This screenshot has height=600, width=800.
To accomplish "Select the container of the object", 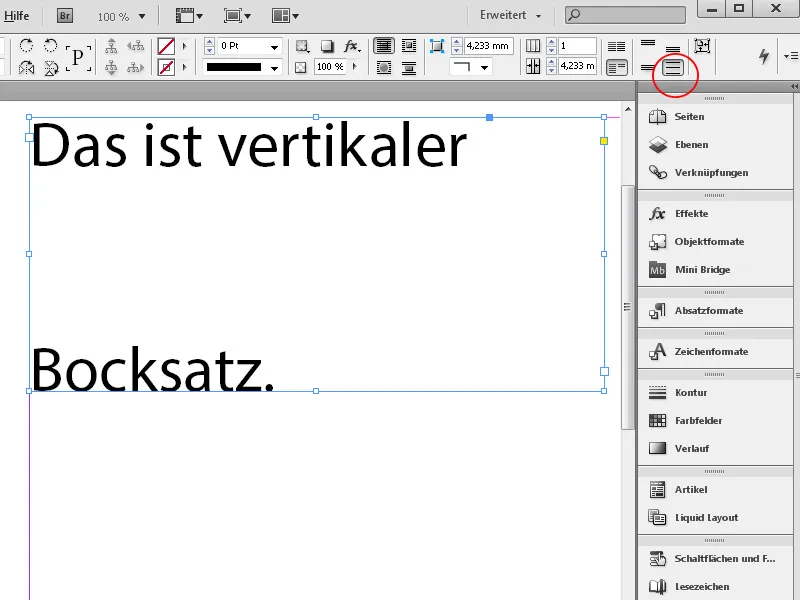I will (111, 46).
